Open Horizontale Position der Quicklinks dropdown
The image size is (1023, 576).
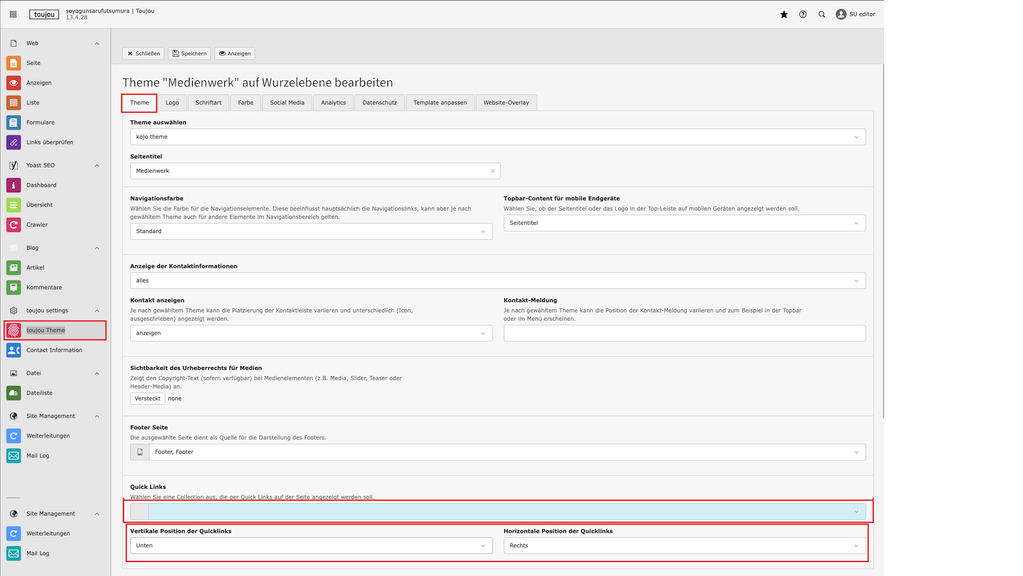pyautogui.click(x=684, y=546)
